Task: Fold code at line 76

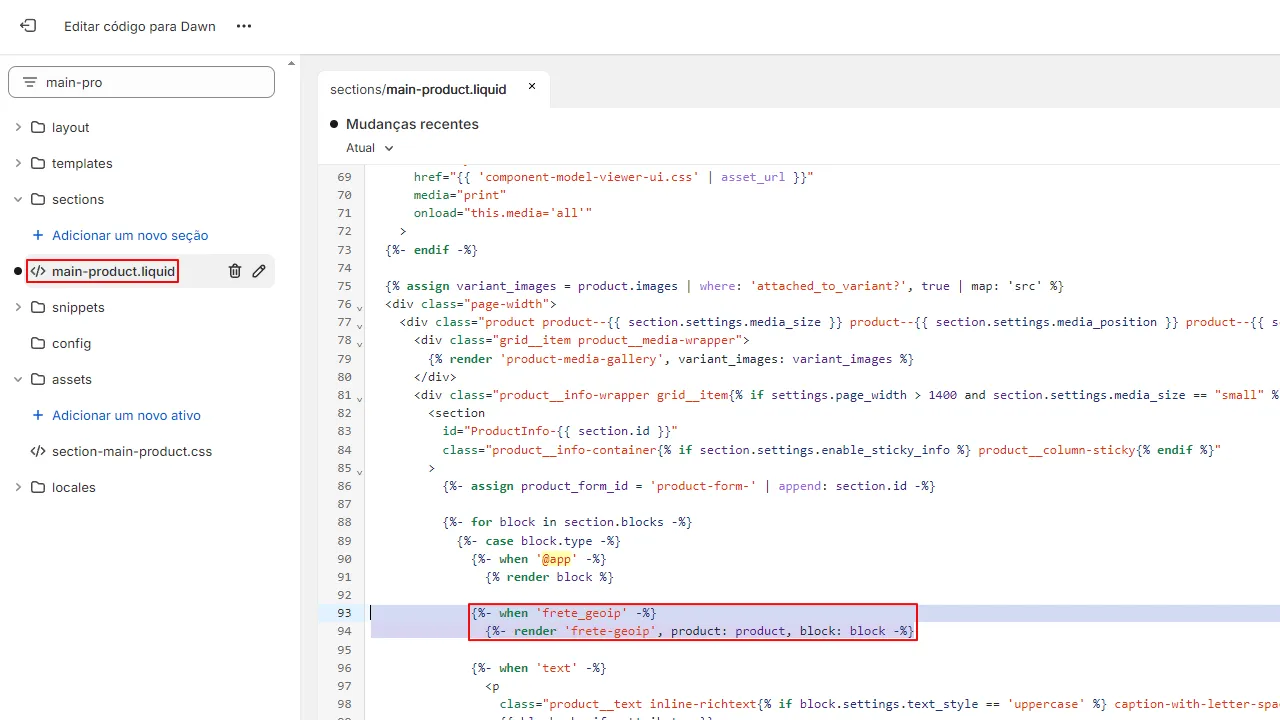Action: pyautogui.click(x=358, y=306)
